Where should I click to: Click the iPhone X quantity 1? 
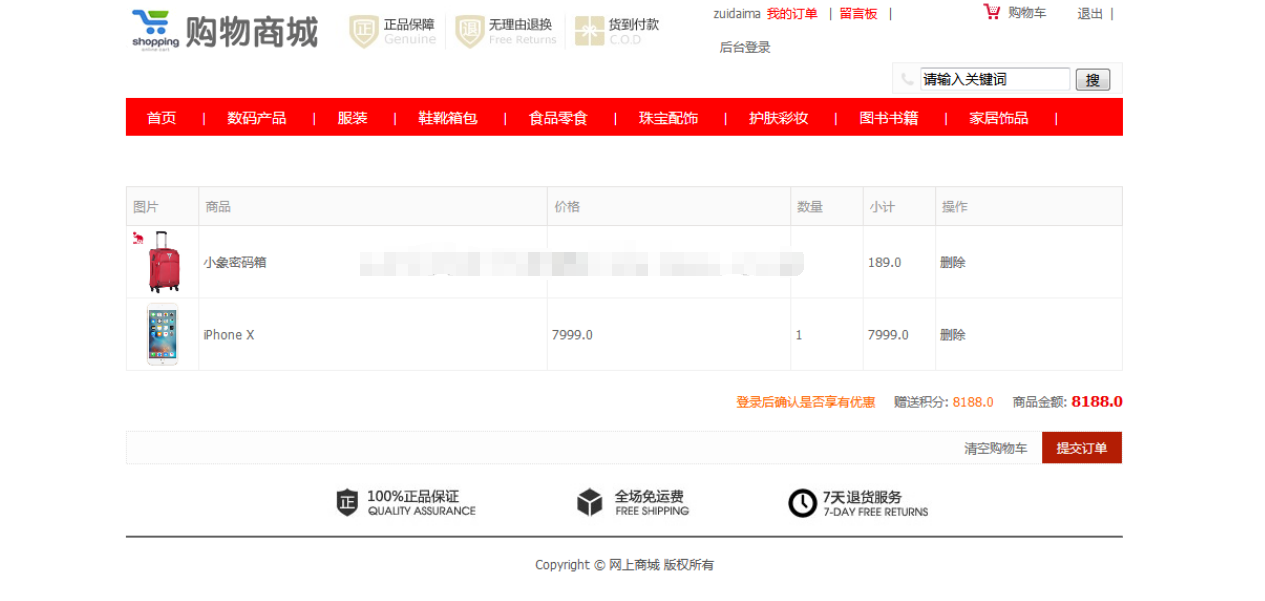click(799, 335)
